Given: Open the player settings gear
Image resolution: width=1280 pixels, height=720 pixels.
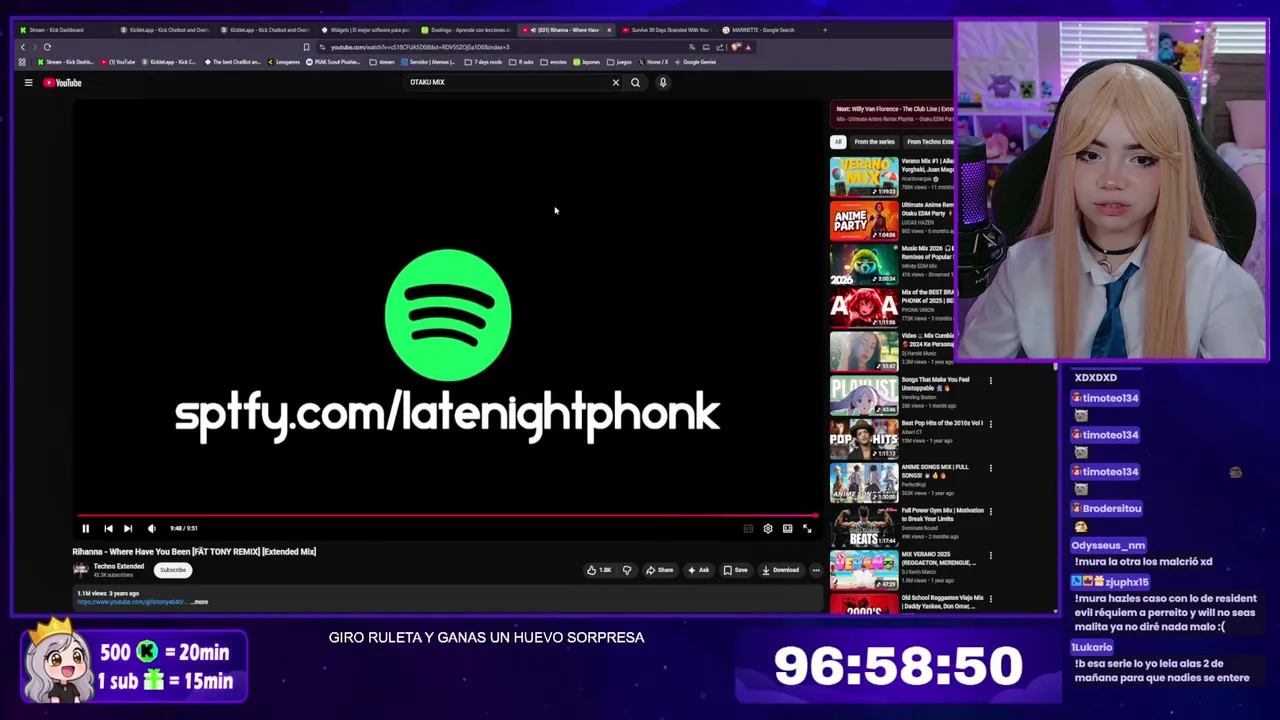Looking at the screenshot, I should coord(768,528).
